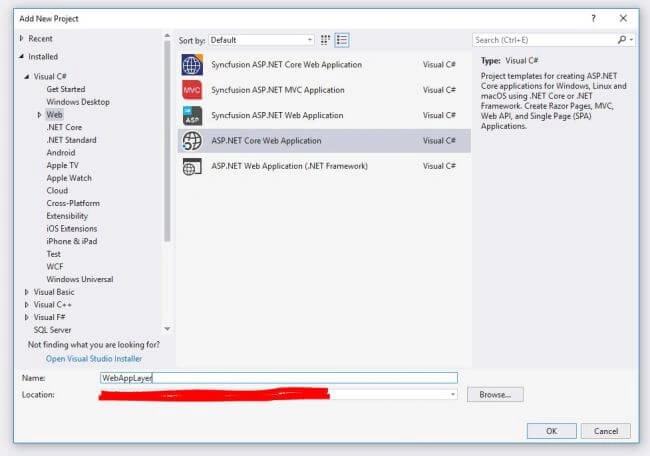Select Cloud category
The width and height of the screenshot is (650, 456).
point(57,191)
